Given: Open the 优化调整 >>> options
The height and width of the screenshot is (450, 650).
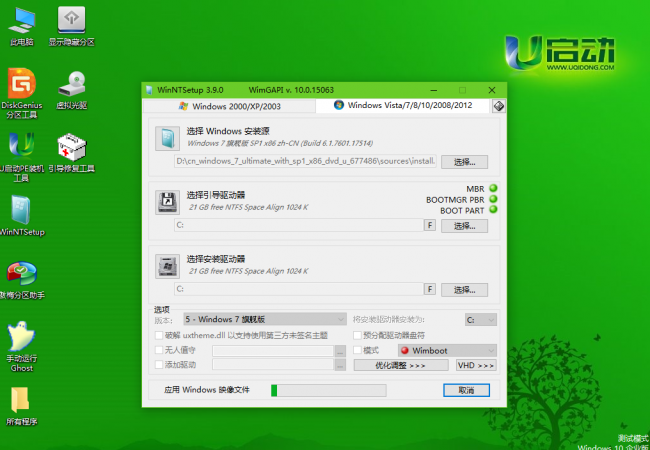Looking at the screenshot, I should pos(401,365).
